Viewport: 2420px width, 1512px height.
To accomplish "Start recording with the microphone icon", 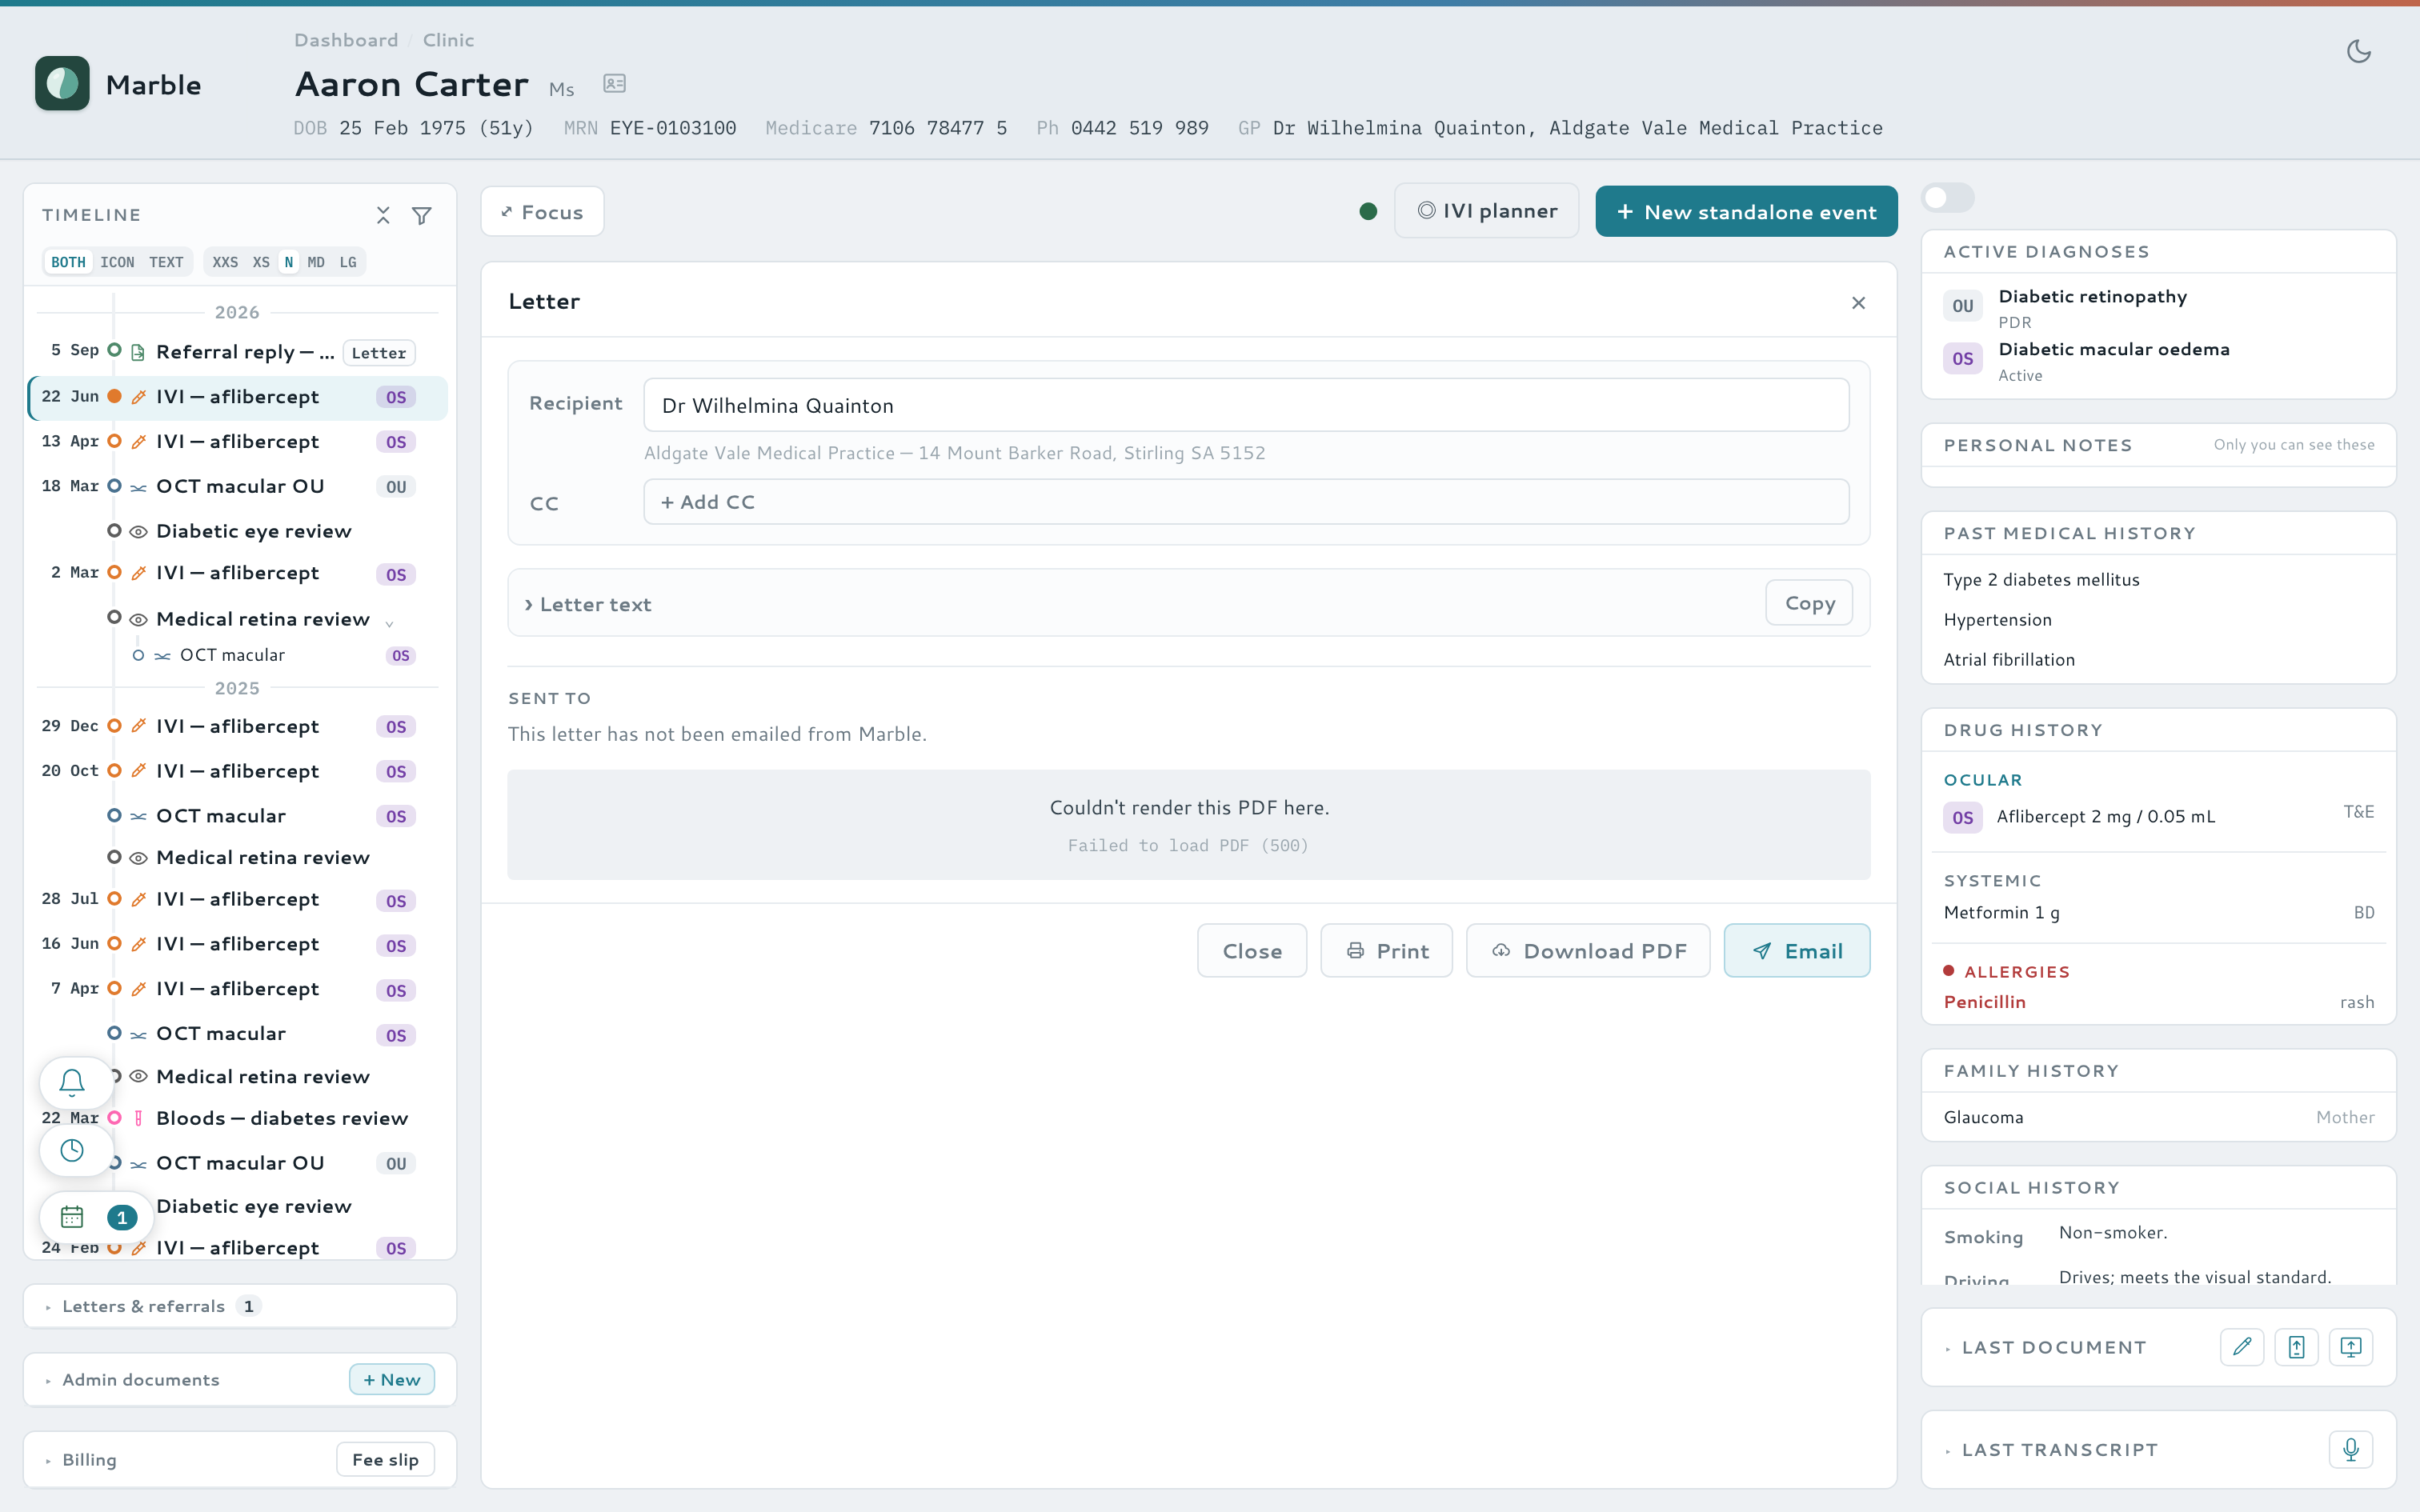I will [x=2350, y=1449].
